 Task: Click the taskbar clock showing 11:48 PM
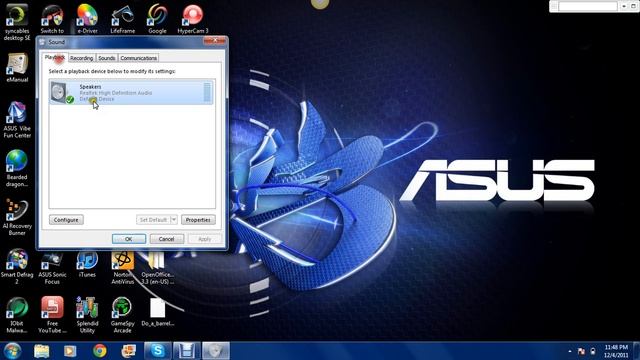(616, 351)
